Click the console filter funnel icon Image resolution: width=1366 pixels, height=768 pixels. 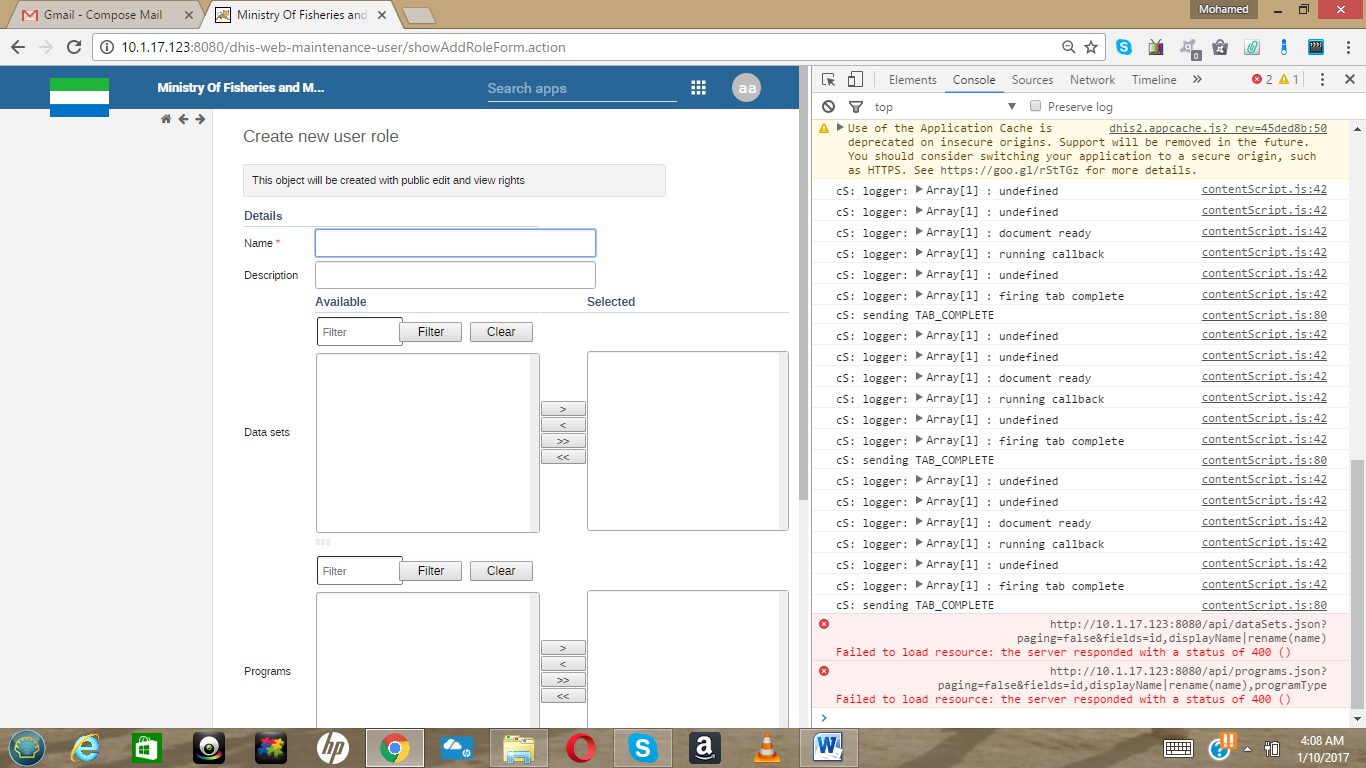856,107
